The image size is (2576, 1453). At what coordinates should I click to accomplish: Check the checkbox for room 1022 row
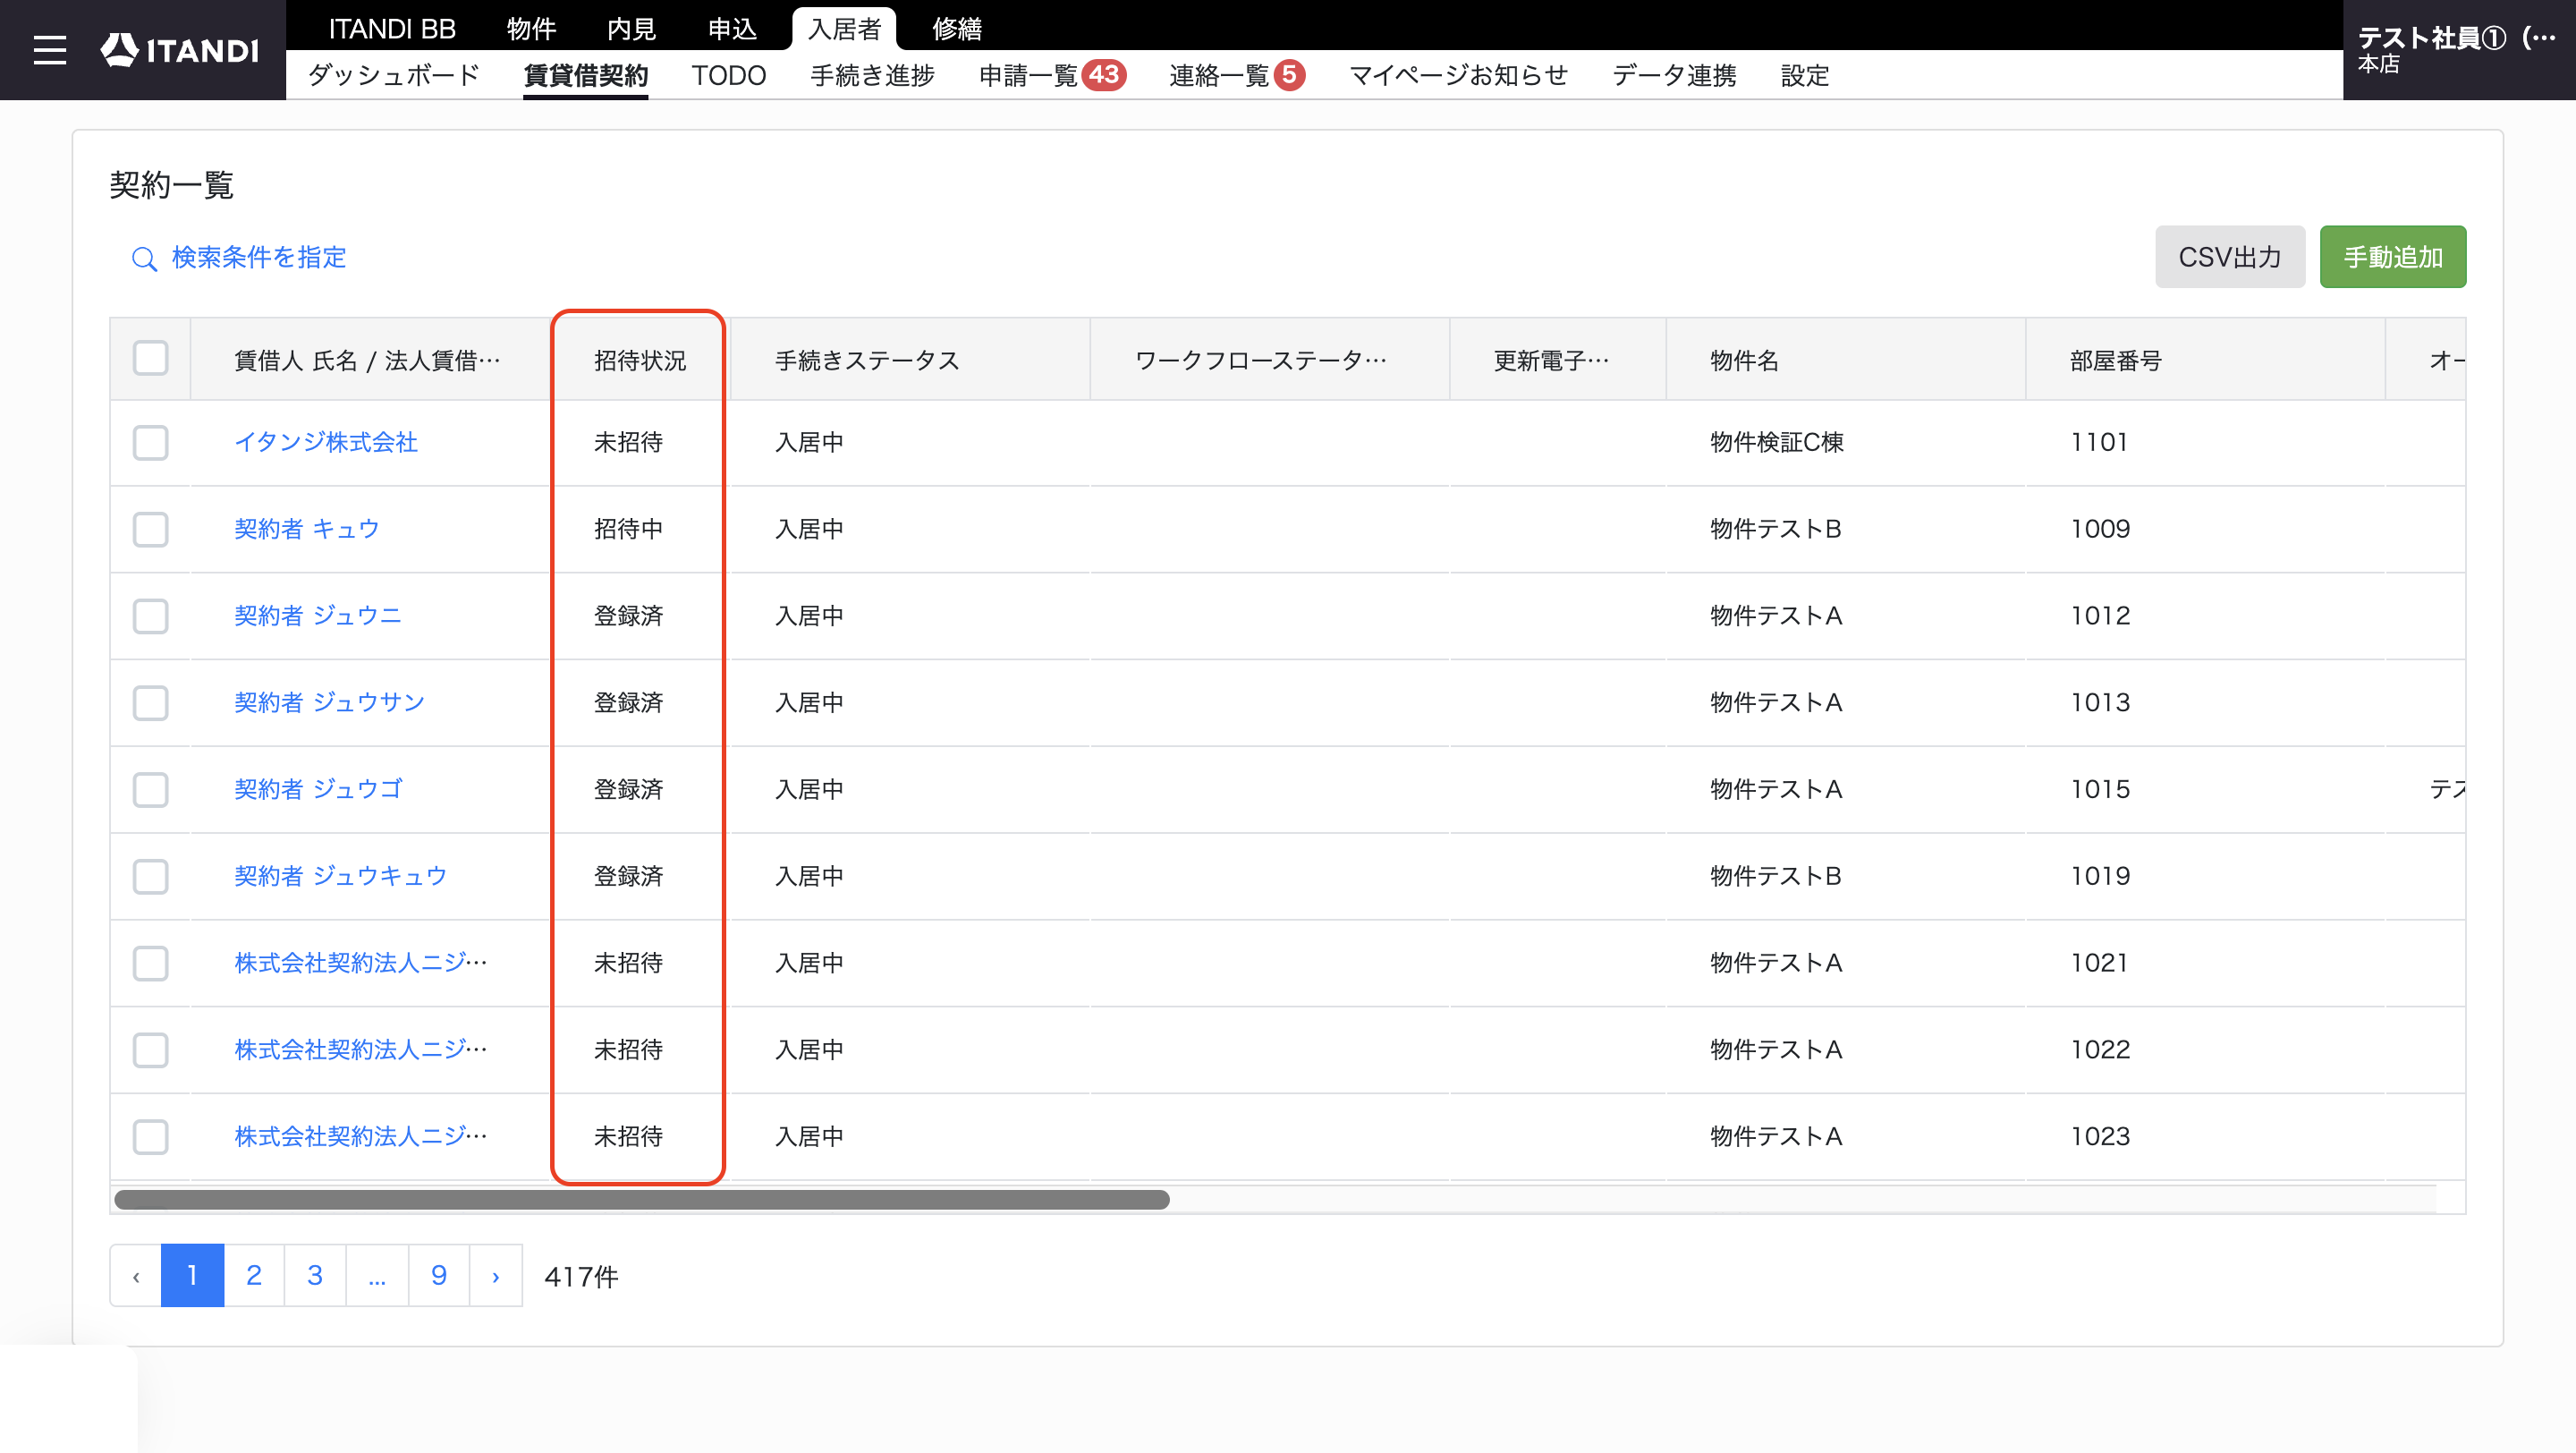click(x=151, y=1050)
